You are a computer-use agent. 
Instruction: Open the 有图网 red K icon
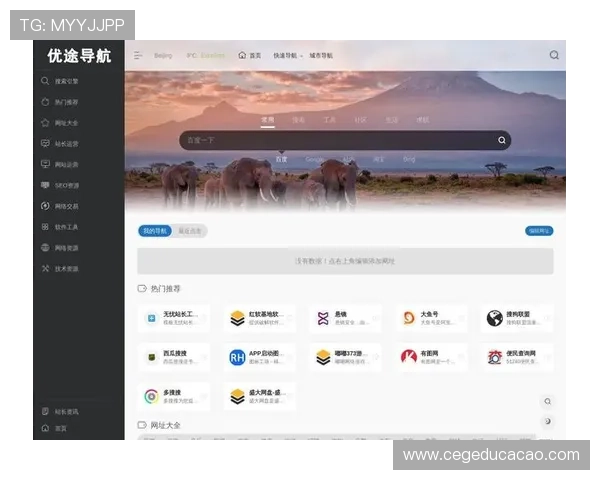[x=409, y=357]
